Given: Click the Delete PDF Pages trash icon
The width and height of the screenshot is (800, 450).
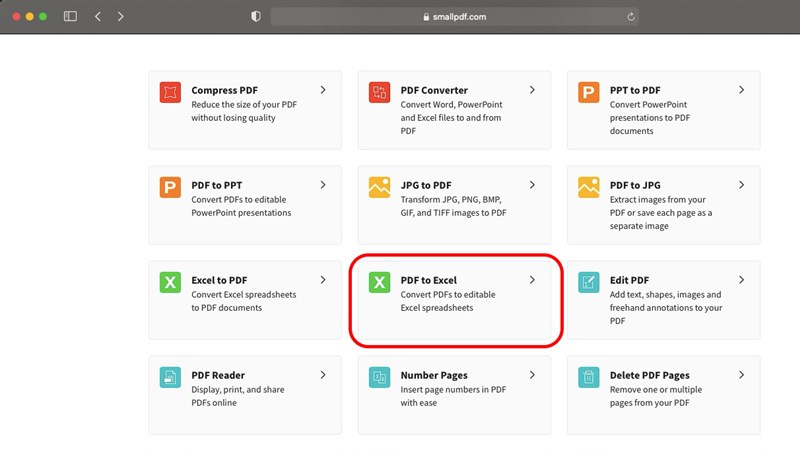Looking at the screenshot, I should (588, 377).
